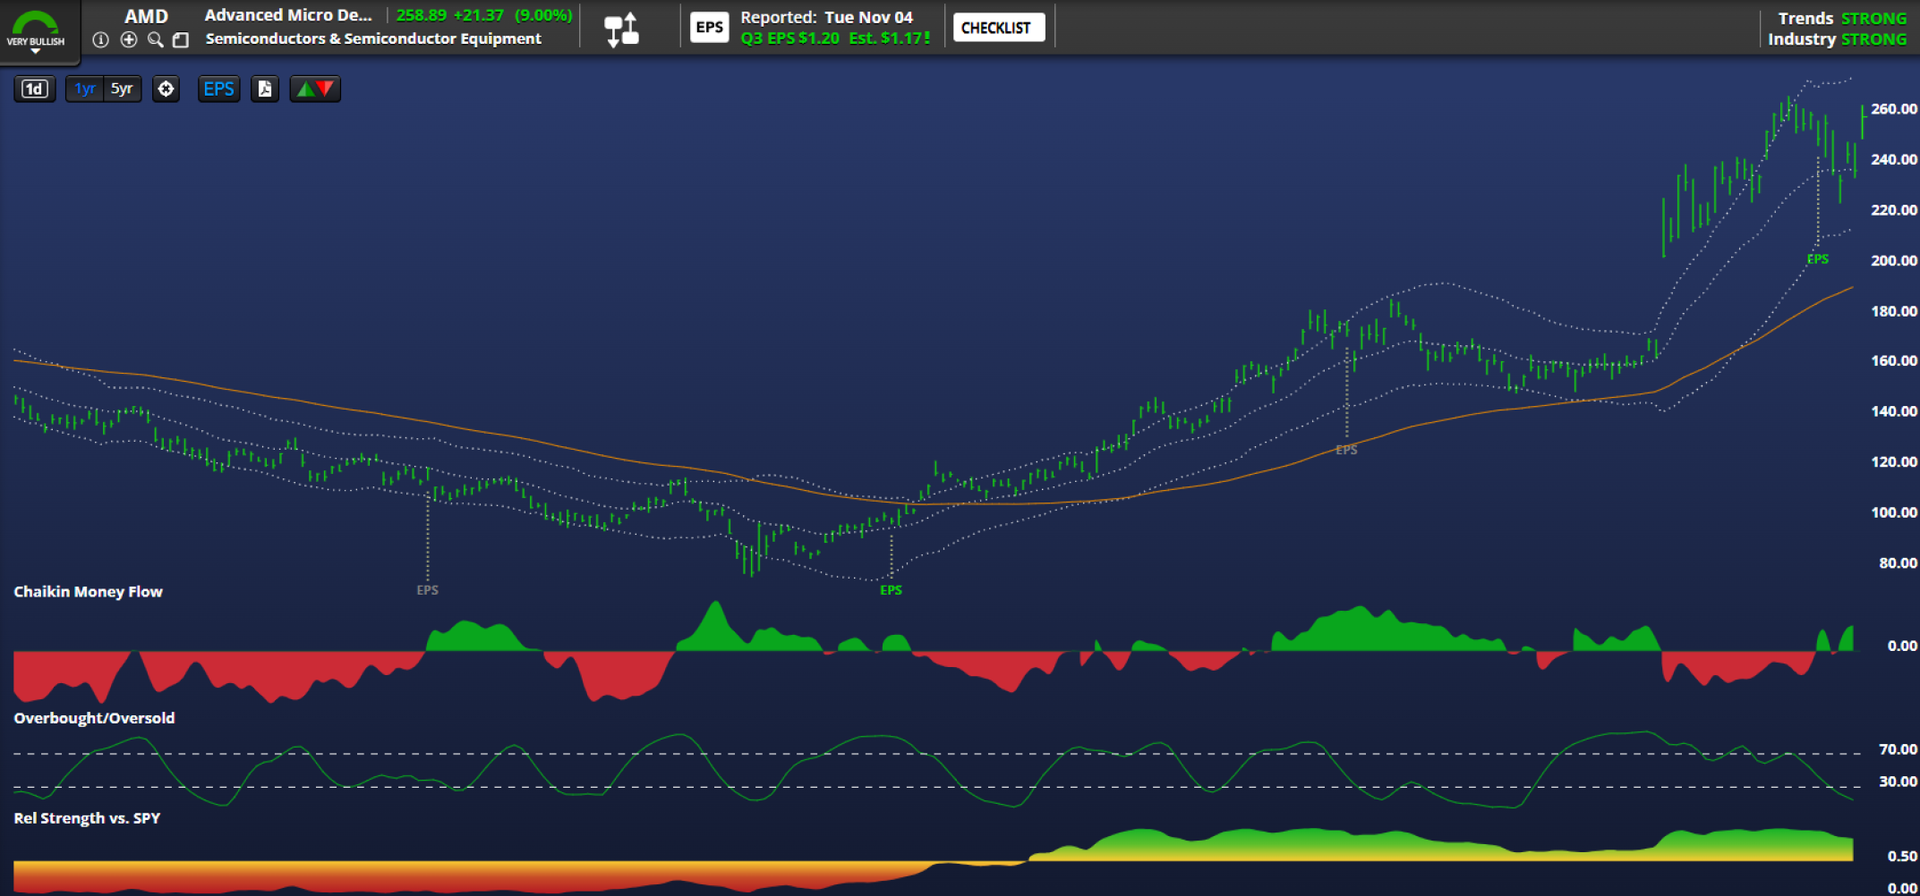
Task: Expand the Overbought/Oversold indicator label
Action: (94, 718)
